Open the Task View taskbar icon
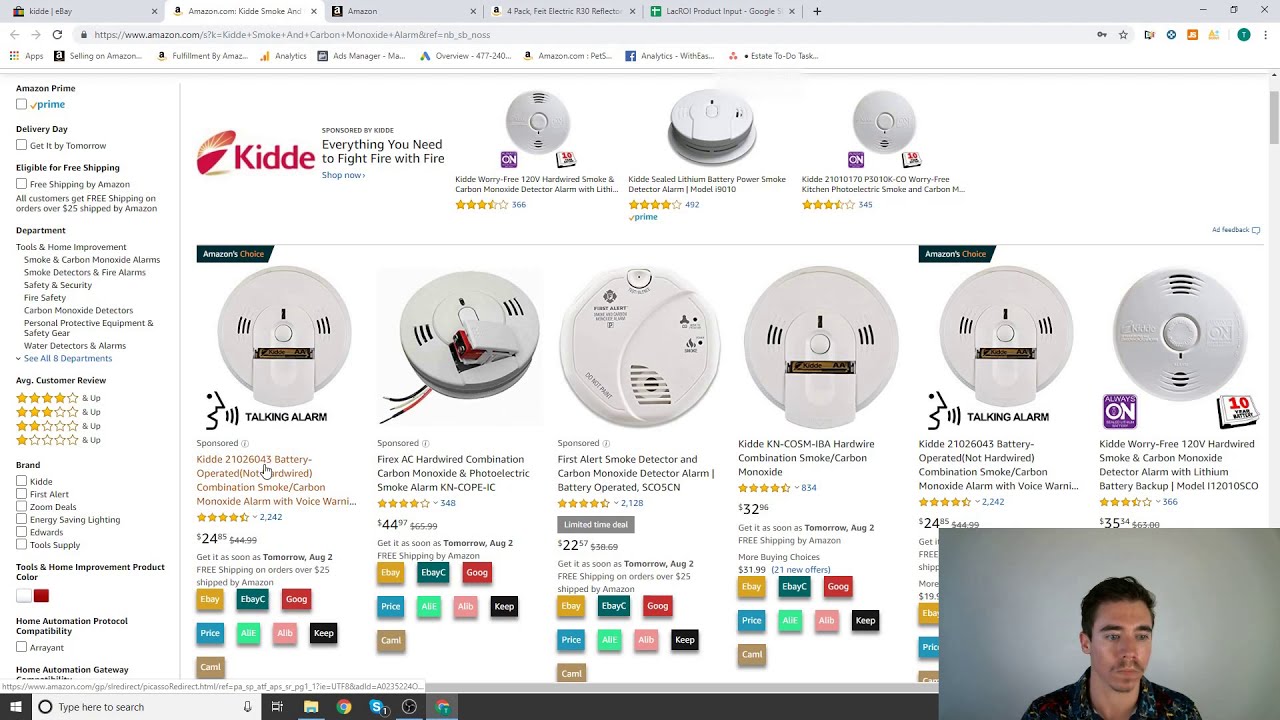 (277, 707)
